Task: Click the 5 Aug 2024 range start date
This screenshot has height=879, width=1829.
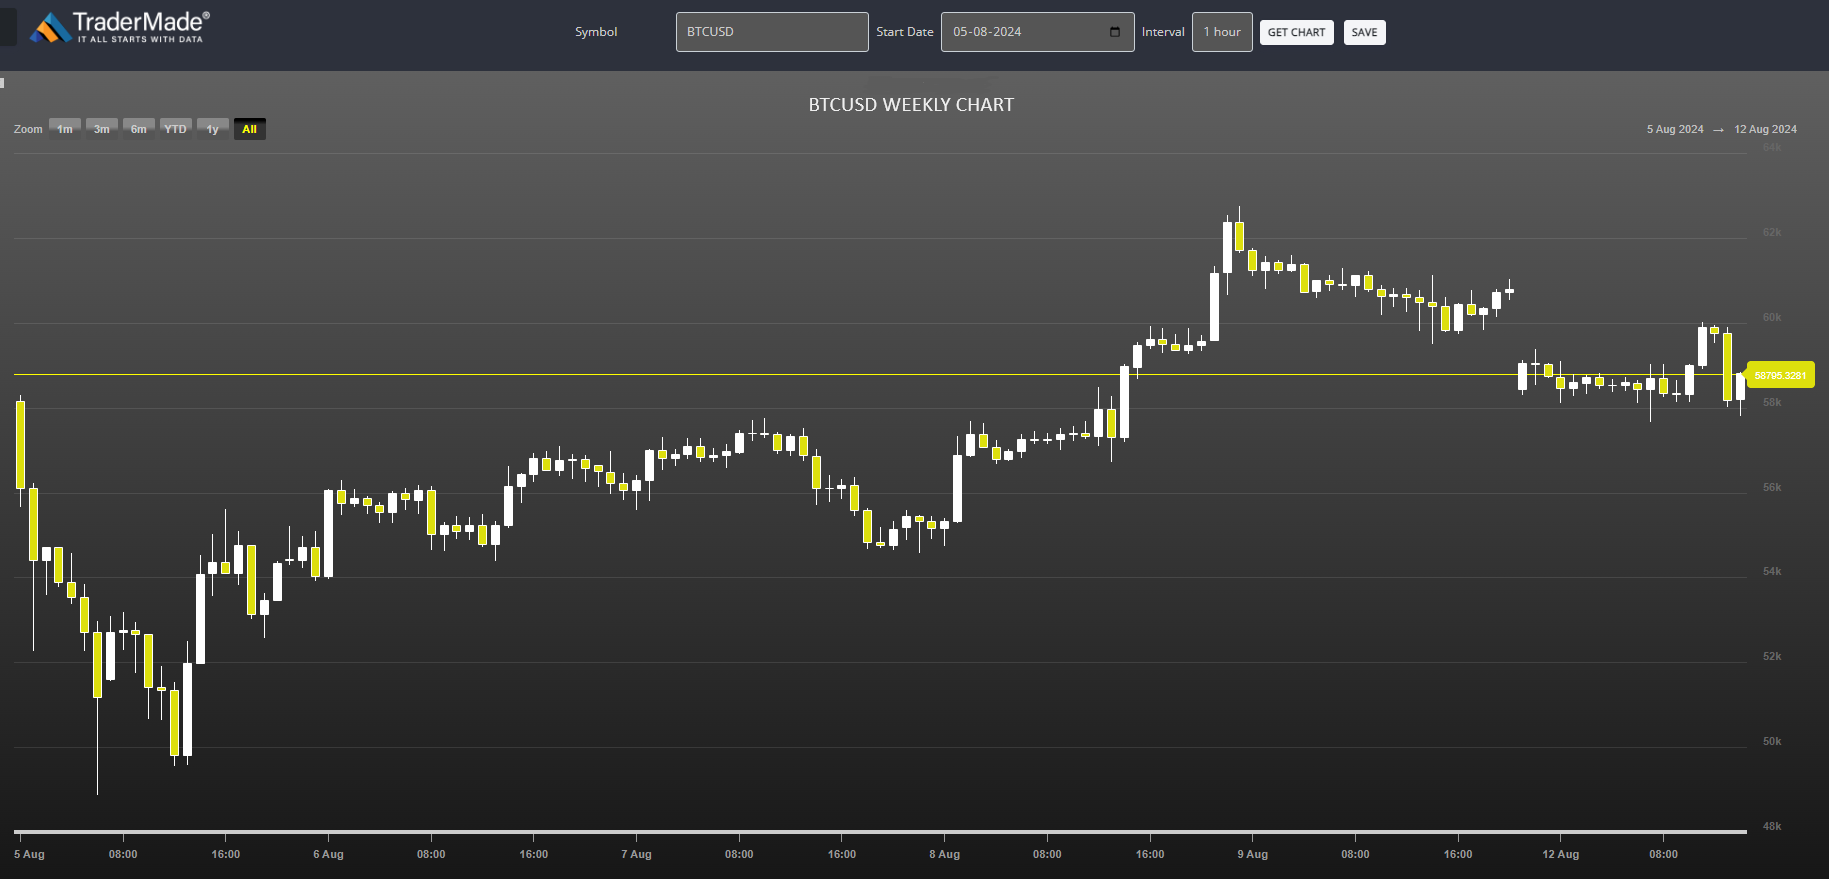Action: tap(1675, 129)
